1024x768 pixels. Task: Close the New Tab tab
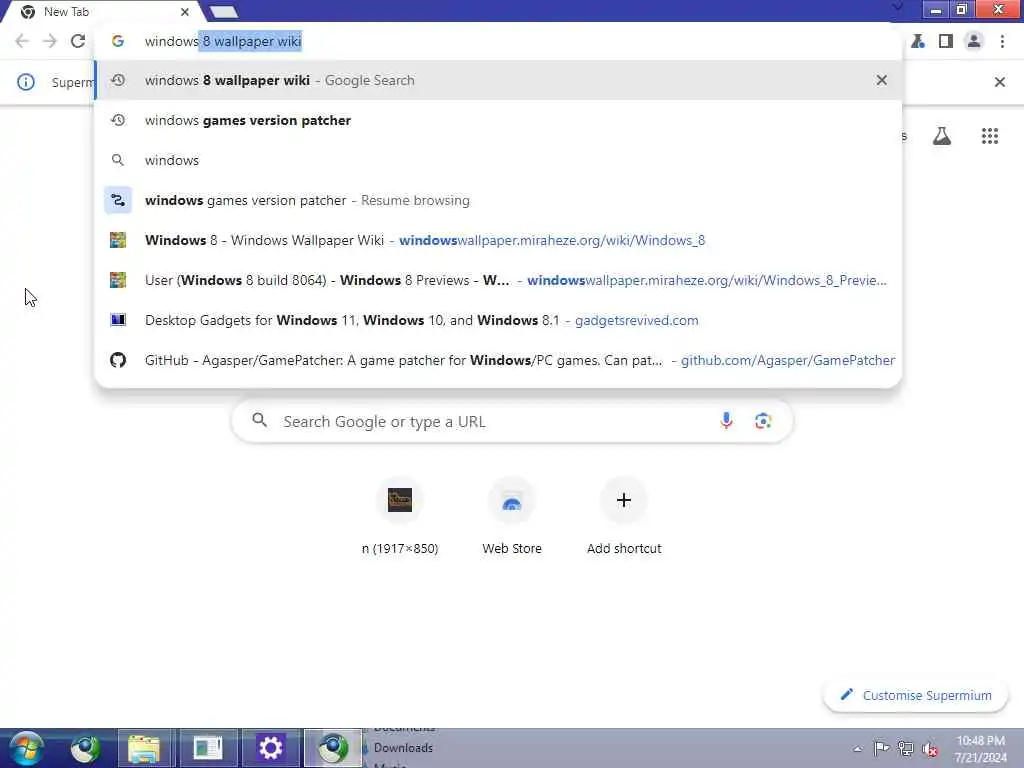point(185,12)
